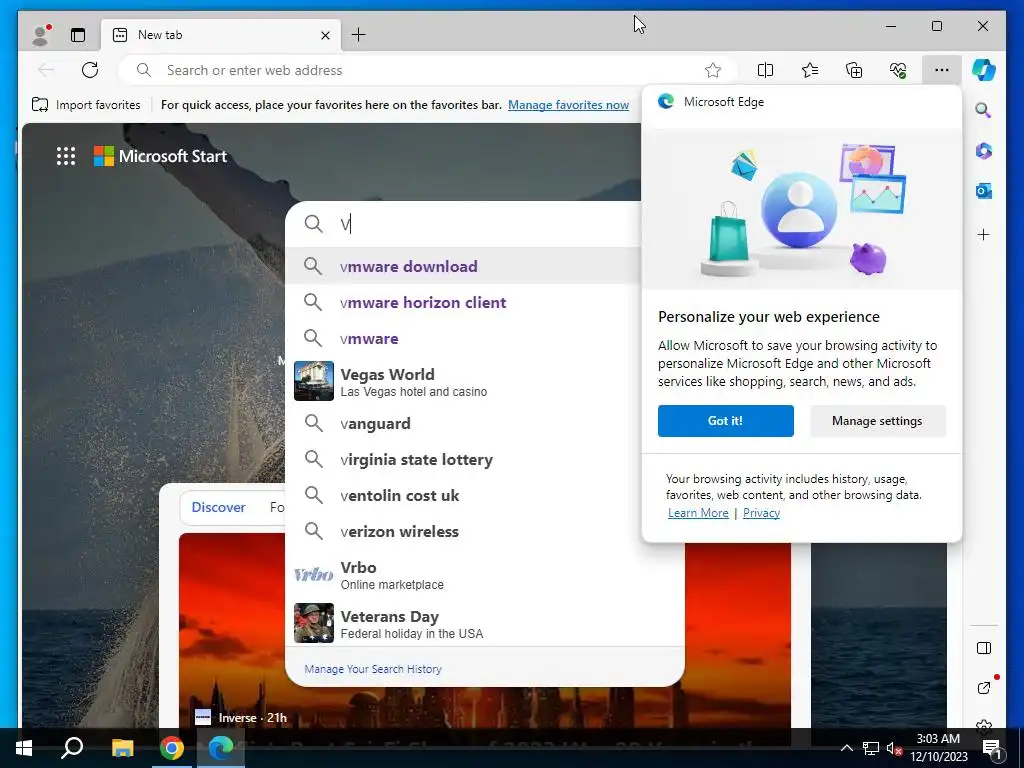
Task: Open Browser essentials heart icon
Action: (x=898, y=70)
